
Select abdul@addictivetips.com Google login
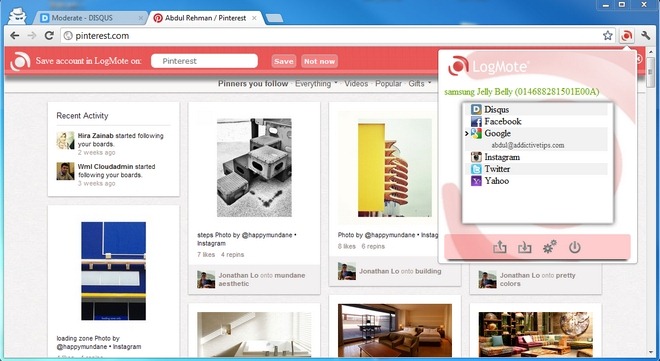coord(528,145)
